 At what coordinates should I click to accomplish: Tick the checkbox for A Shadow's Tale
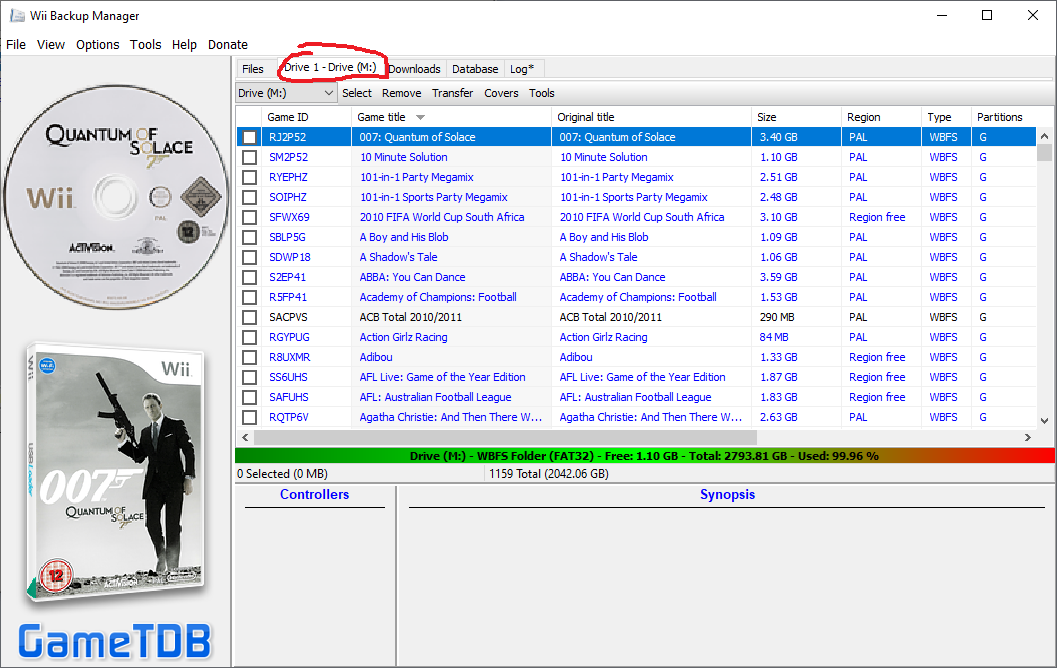pyautogui.click(x=249, y=257)
